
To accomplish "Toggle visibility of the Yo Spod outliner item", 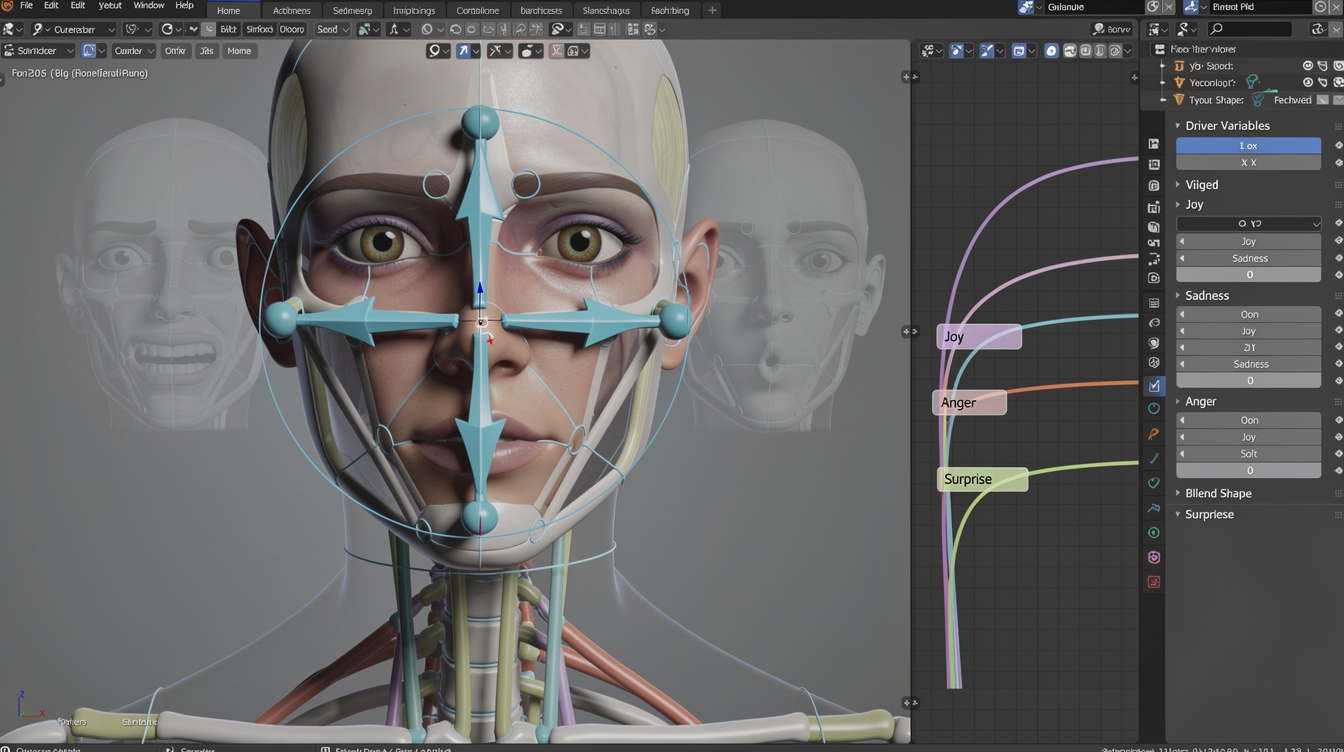I will [1307, 66].
